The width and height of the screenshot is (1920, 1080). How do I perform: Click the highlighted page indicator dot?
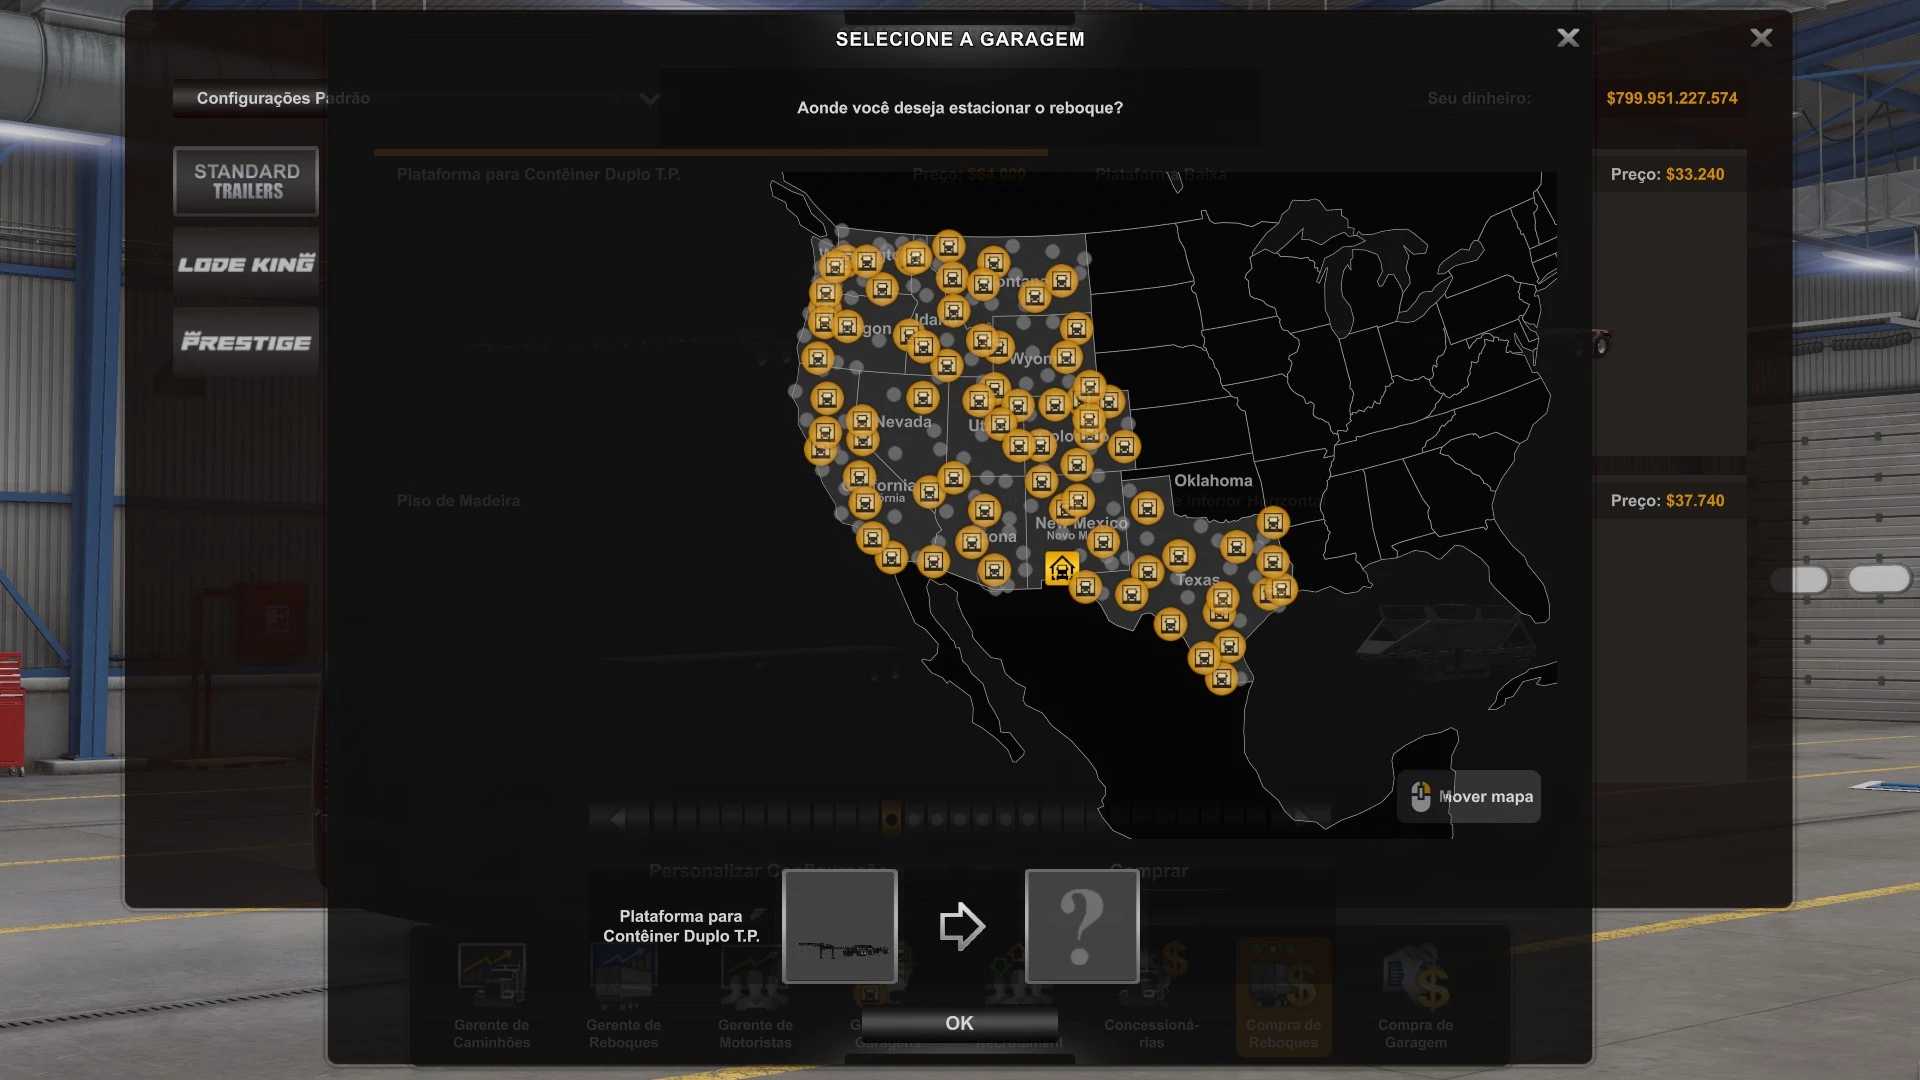[891, 819]
